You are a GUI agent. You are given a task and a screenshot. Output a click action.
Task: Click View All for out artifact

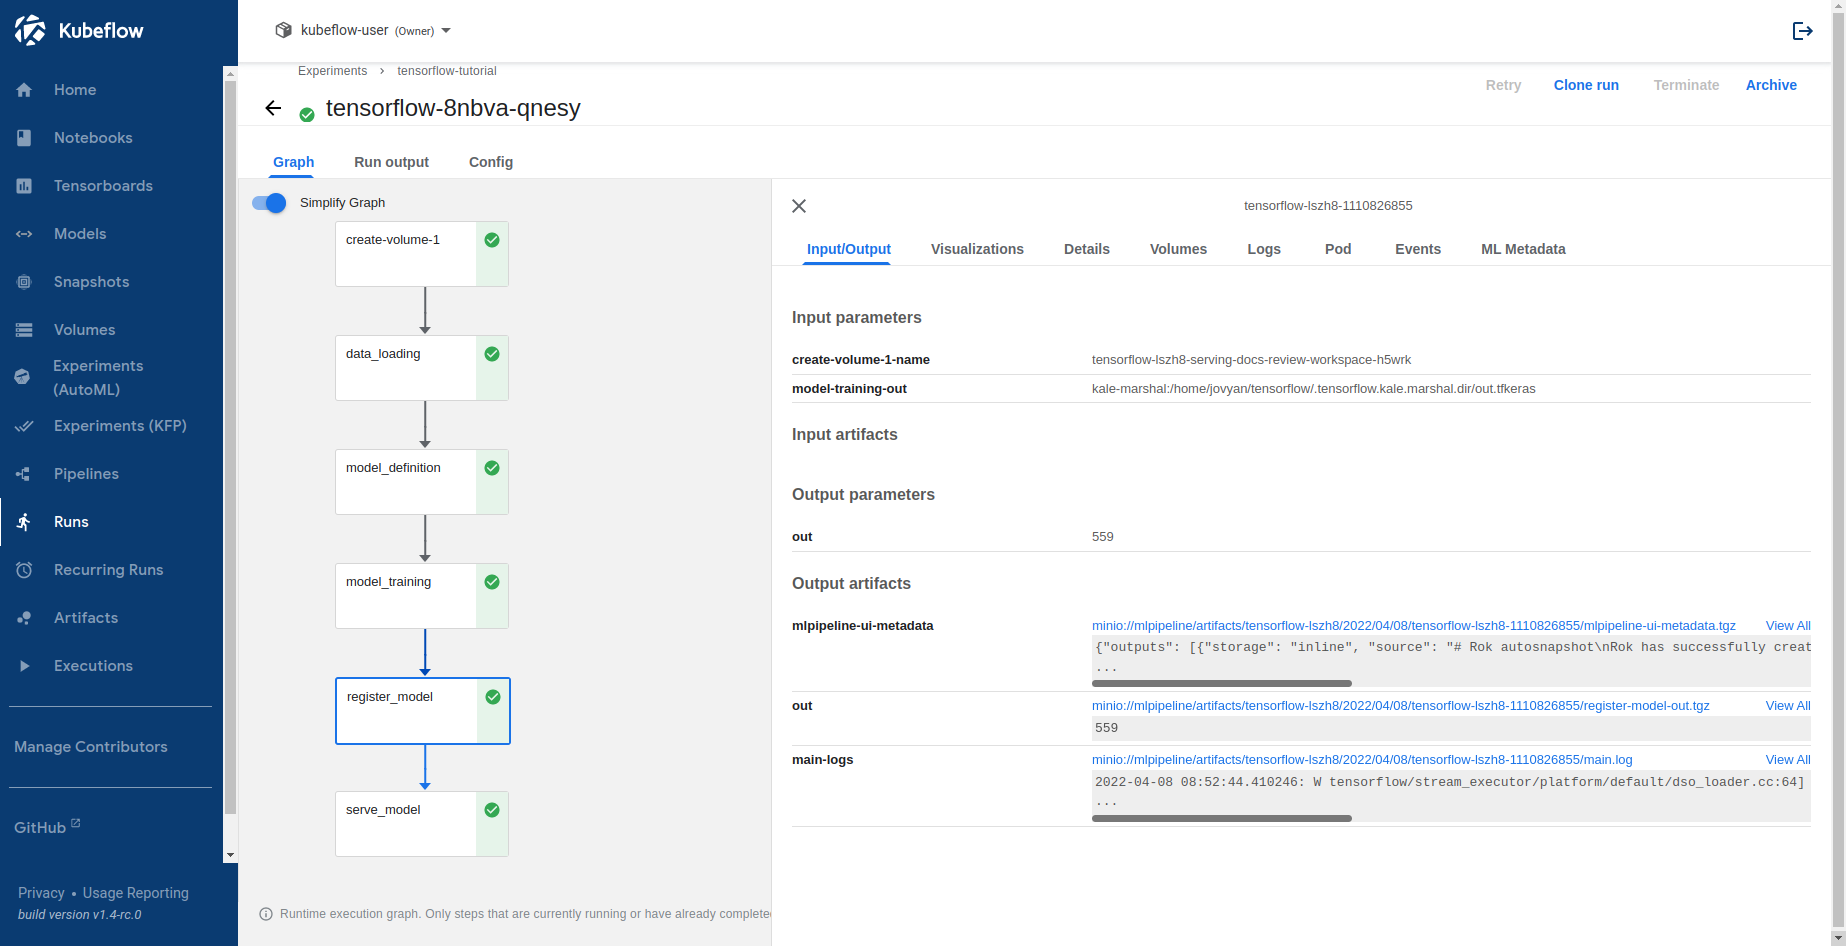1788,706
